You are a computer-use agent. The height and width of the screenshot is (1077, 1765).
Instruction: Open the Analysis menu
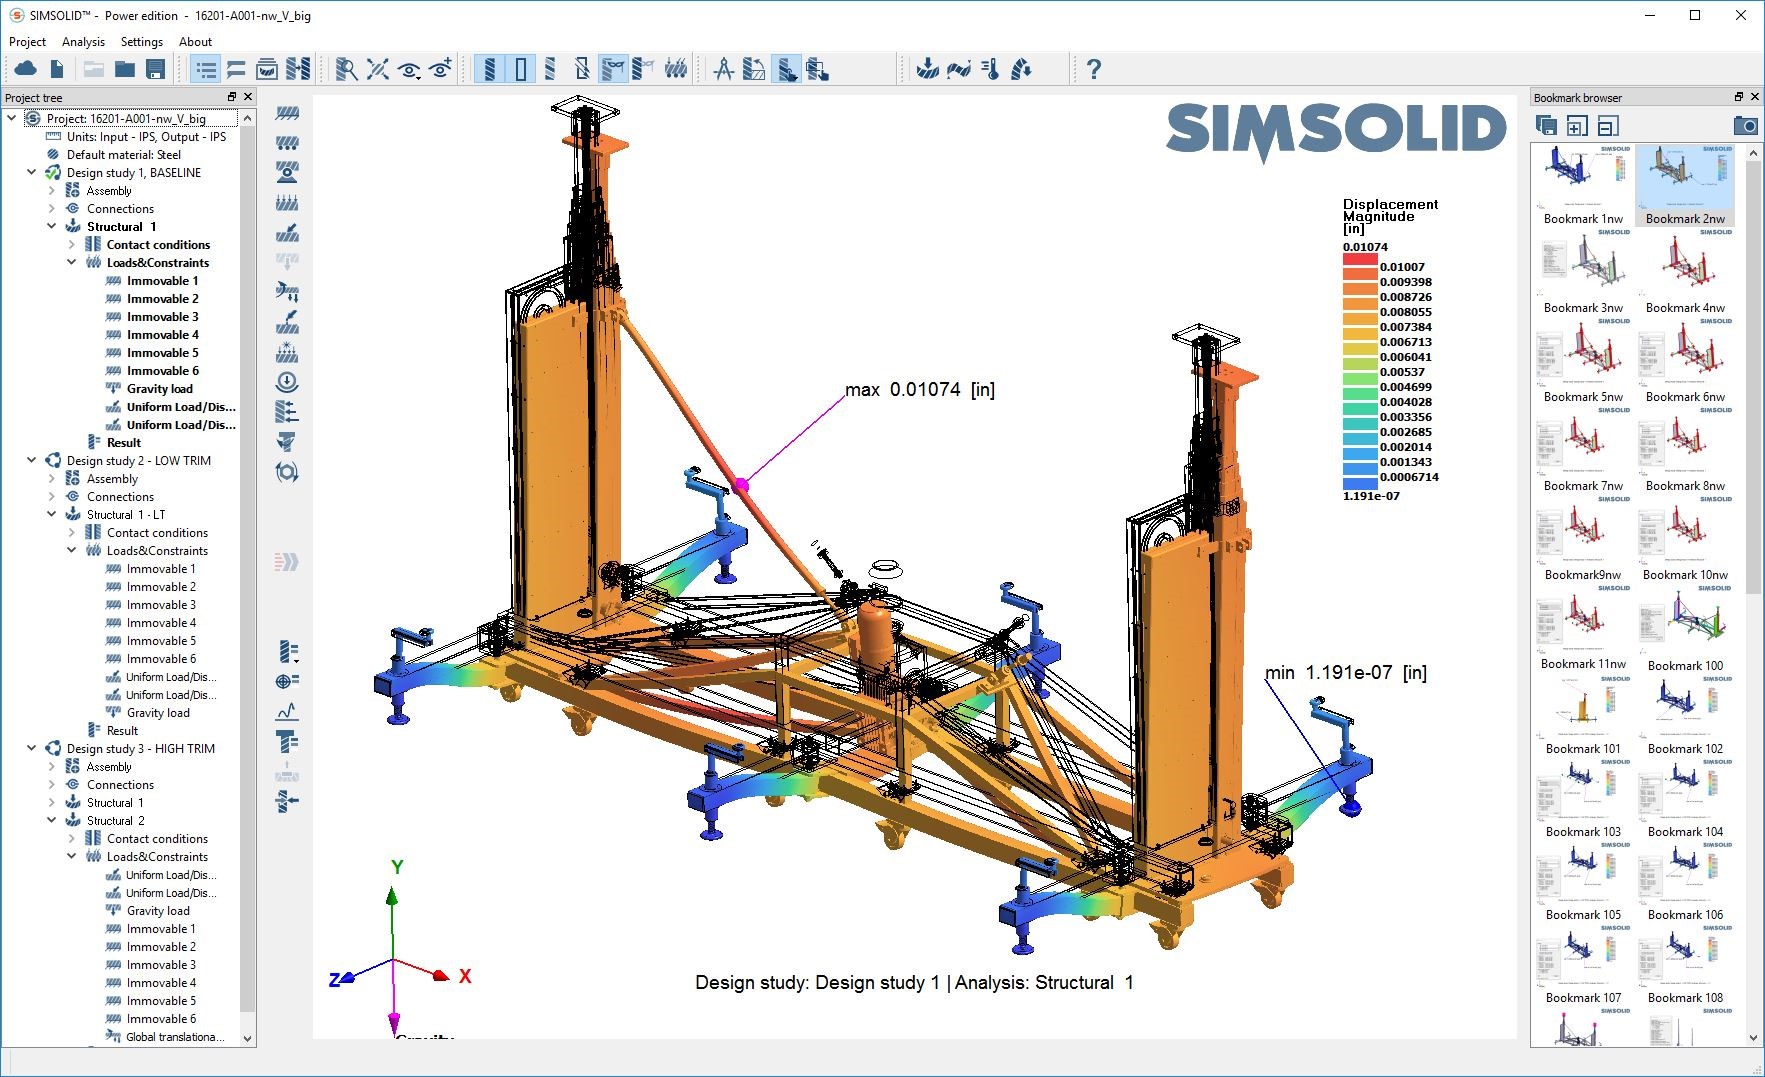82,41
